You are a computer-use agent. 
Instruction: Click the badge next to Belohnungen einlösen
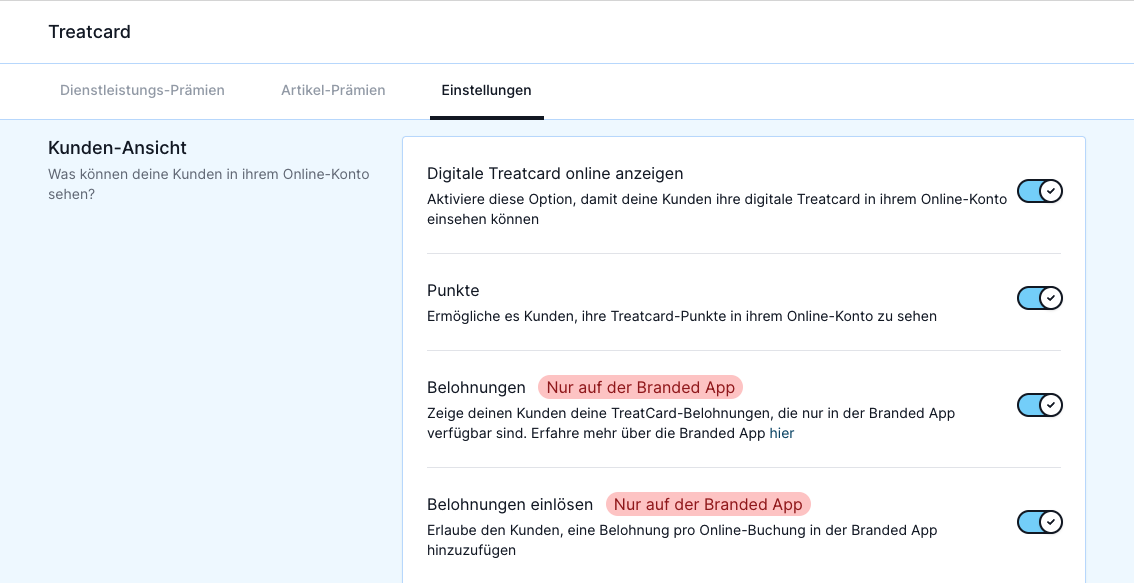708,504
